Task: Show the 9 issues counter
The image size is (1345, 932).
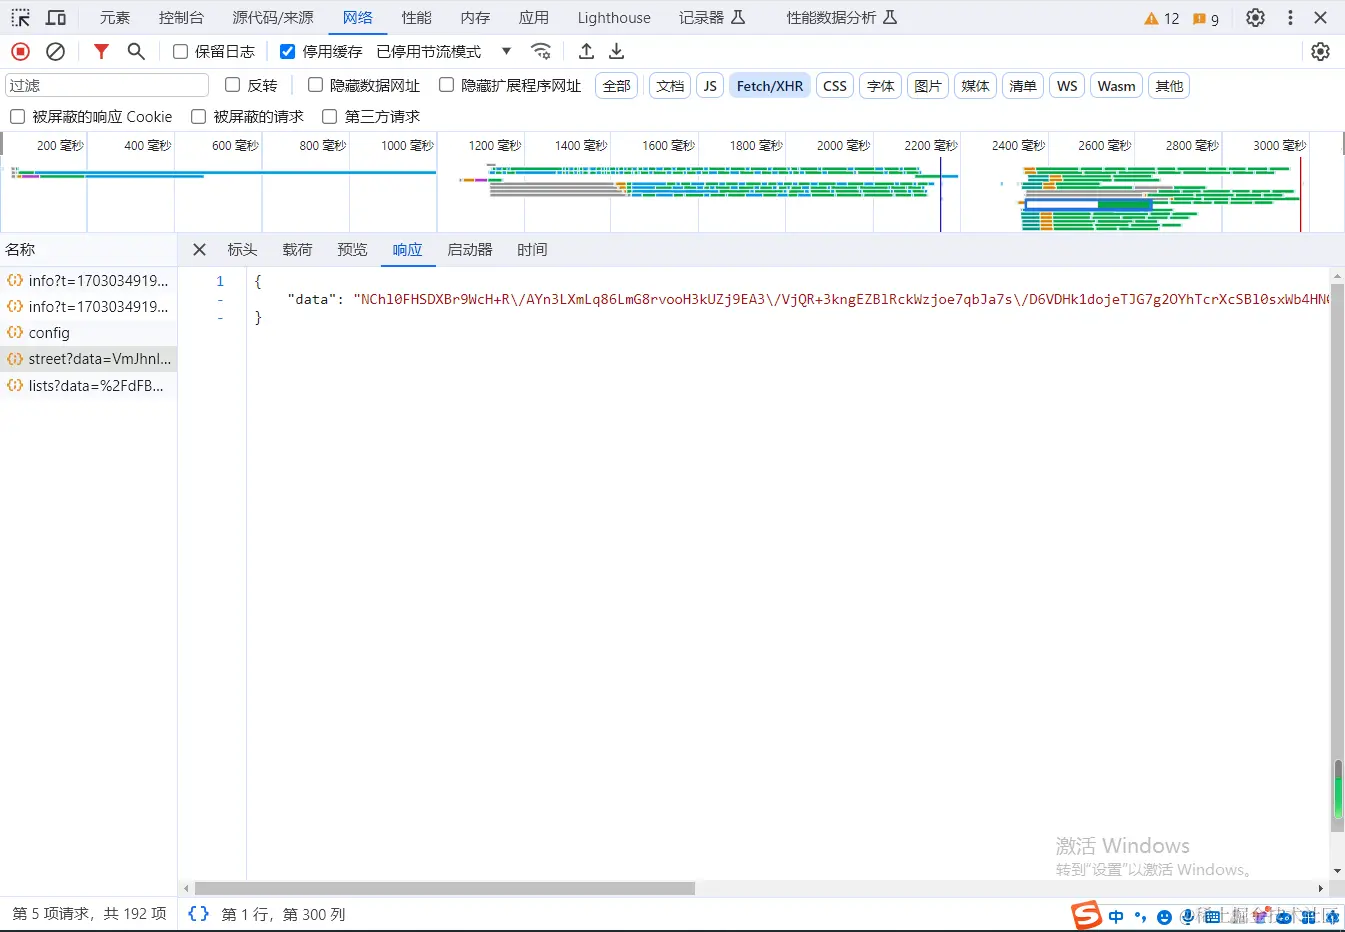Action: tap(1206, 18)
